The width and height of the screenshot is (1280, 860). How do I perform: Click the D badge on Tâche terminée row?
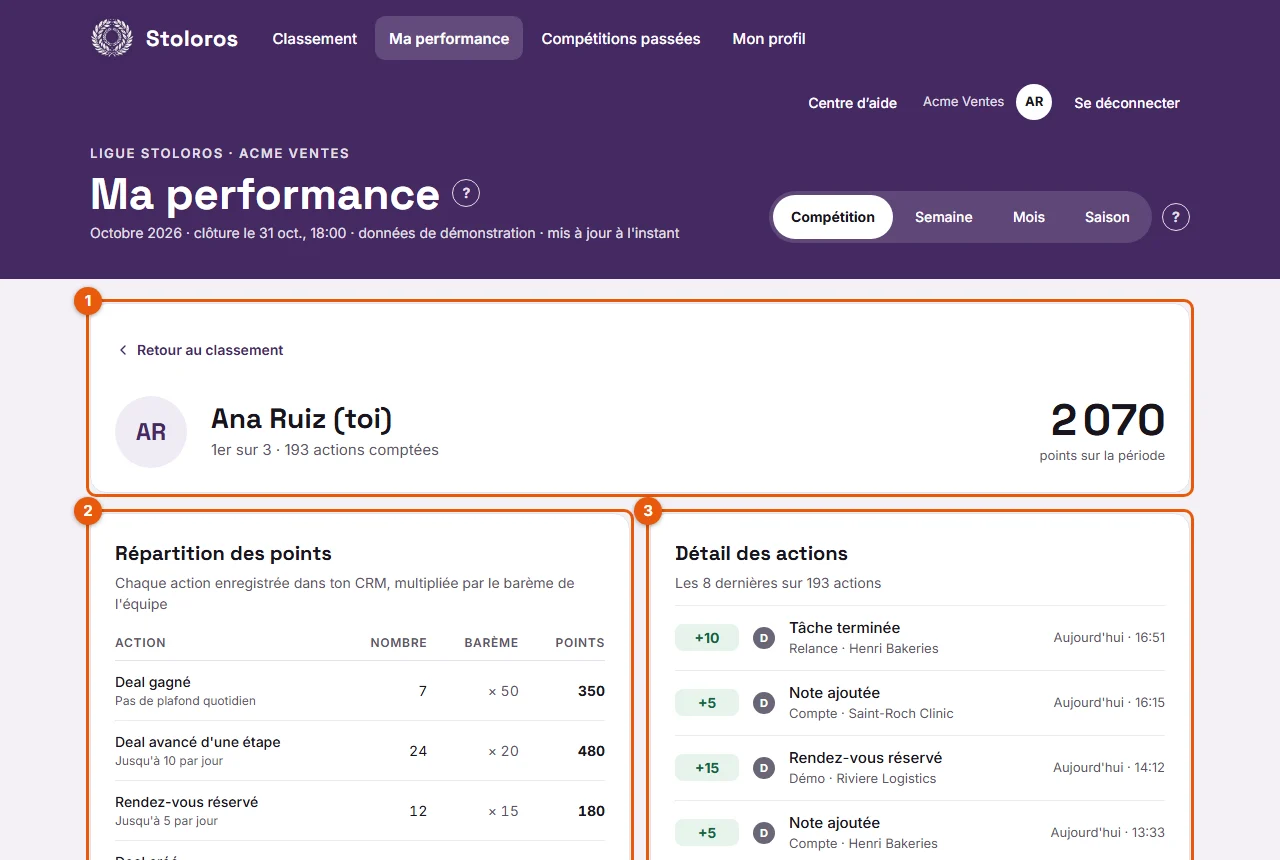point(764,638)
